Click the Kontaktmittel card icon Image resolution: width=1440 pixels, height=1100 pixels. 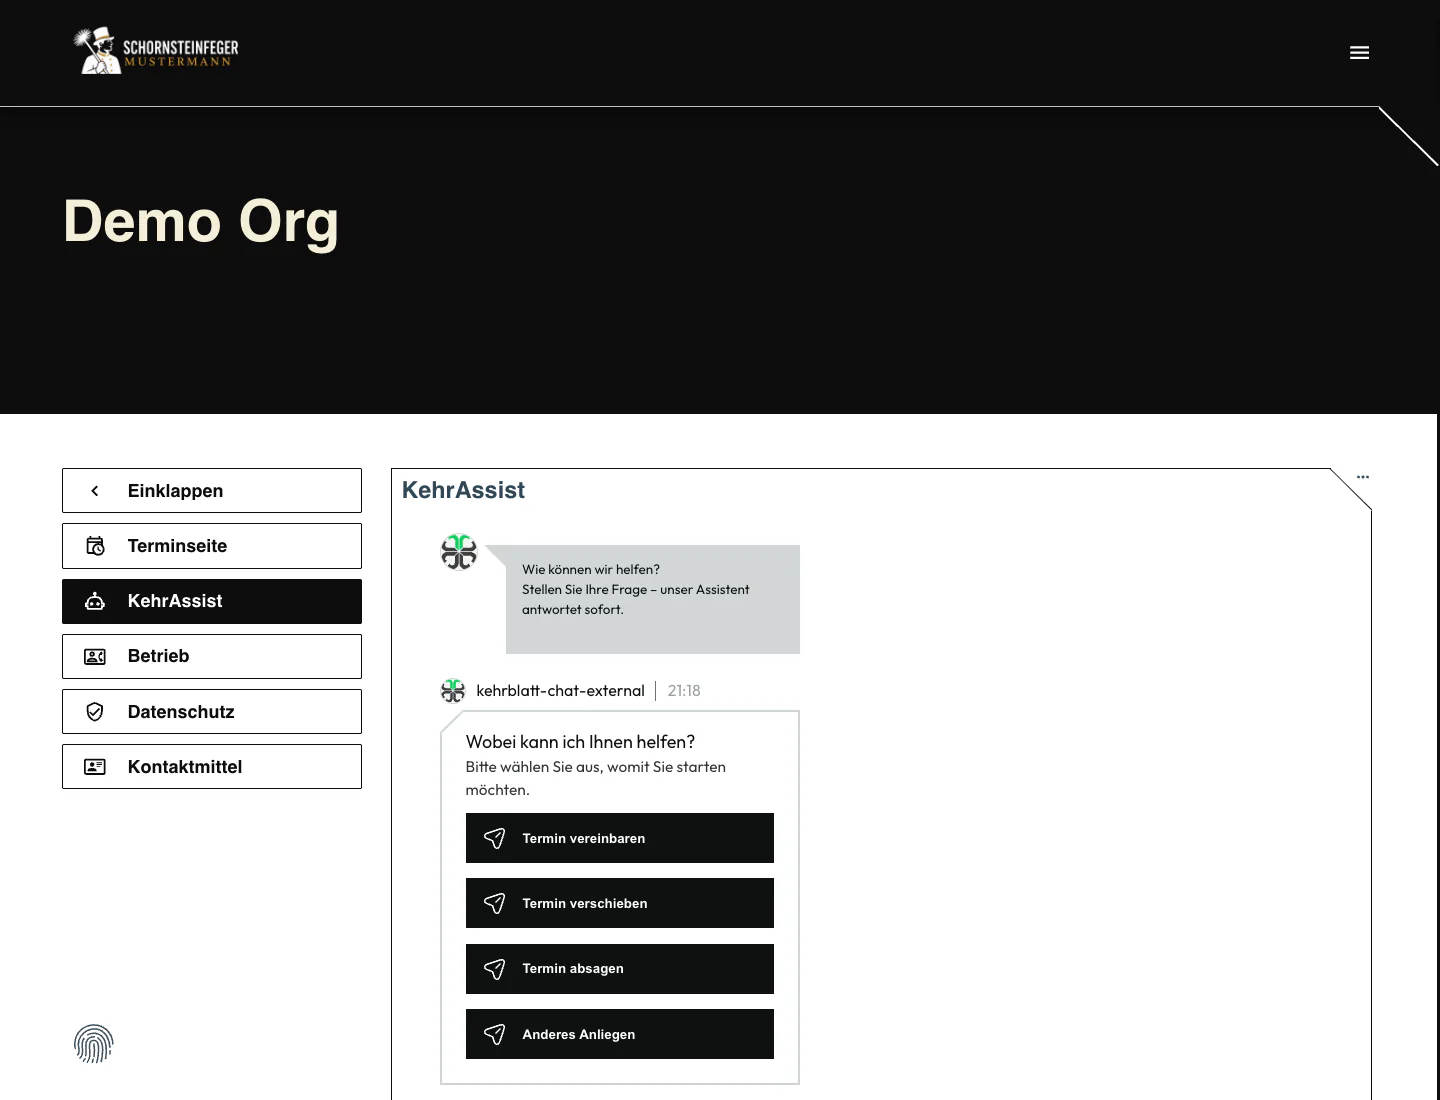[x=95, y=767]
